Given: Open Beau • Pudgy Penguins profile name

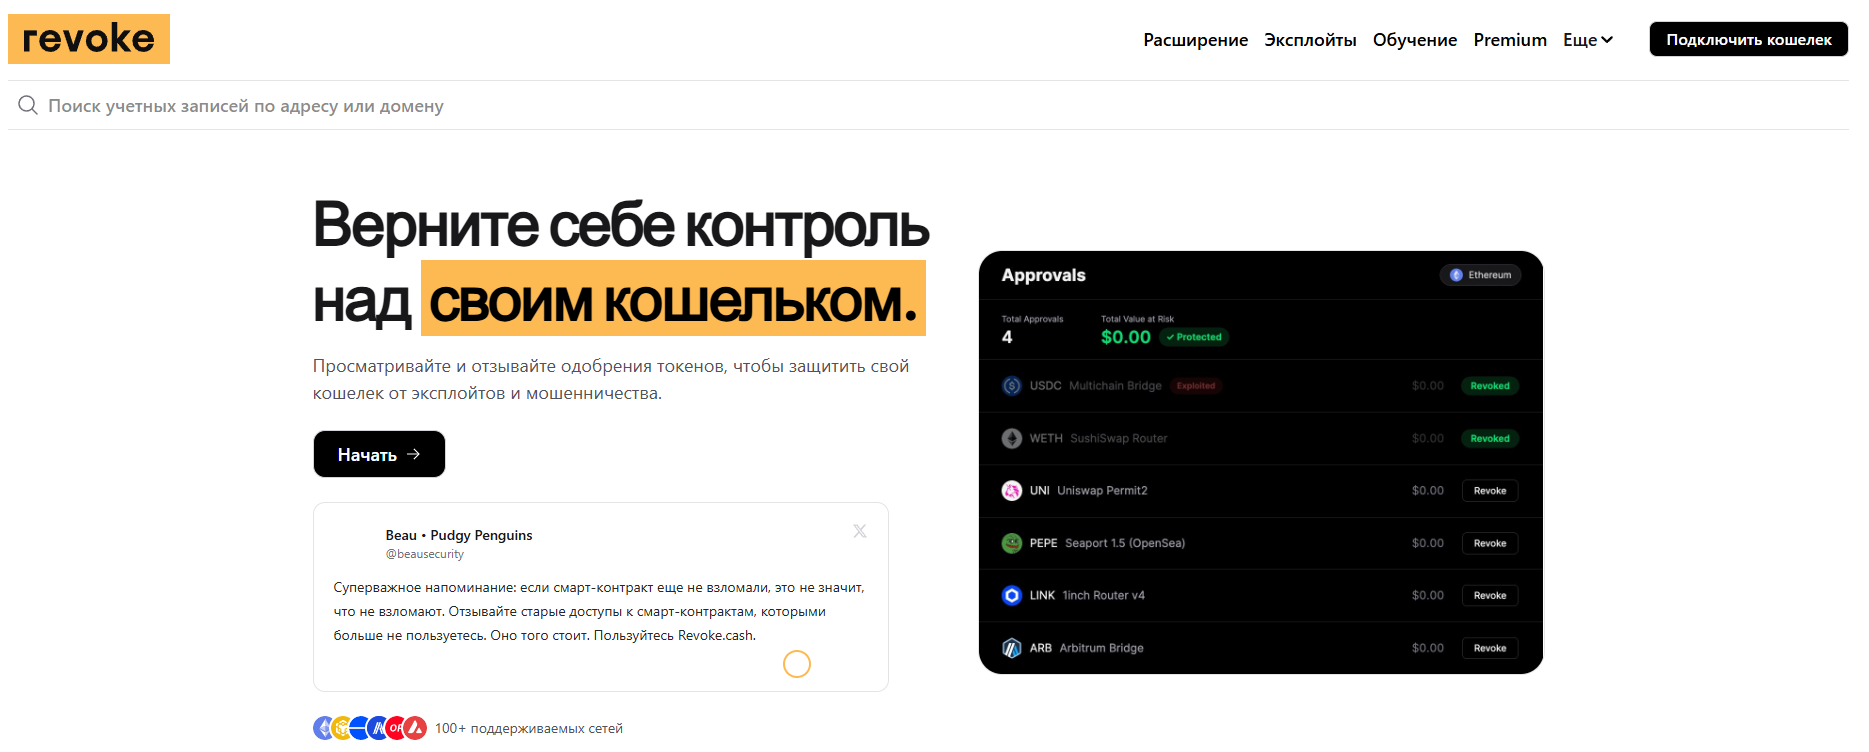Looking at the screenshot, I should [459, 535].
